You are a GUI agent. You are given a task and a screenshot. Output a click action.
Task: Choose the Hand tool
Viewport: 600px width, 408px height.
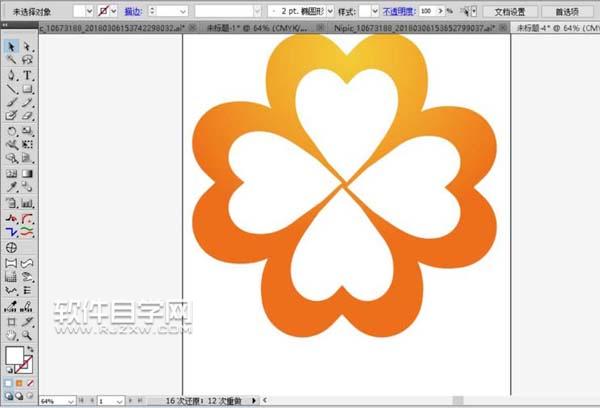coord(11,335)
